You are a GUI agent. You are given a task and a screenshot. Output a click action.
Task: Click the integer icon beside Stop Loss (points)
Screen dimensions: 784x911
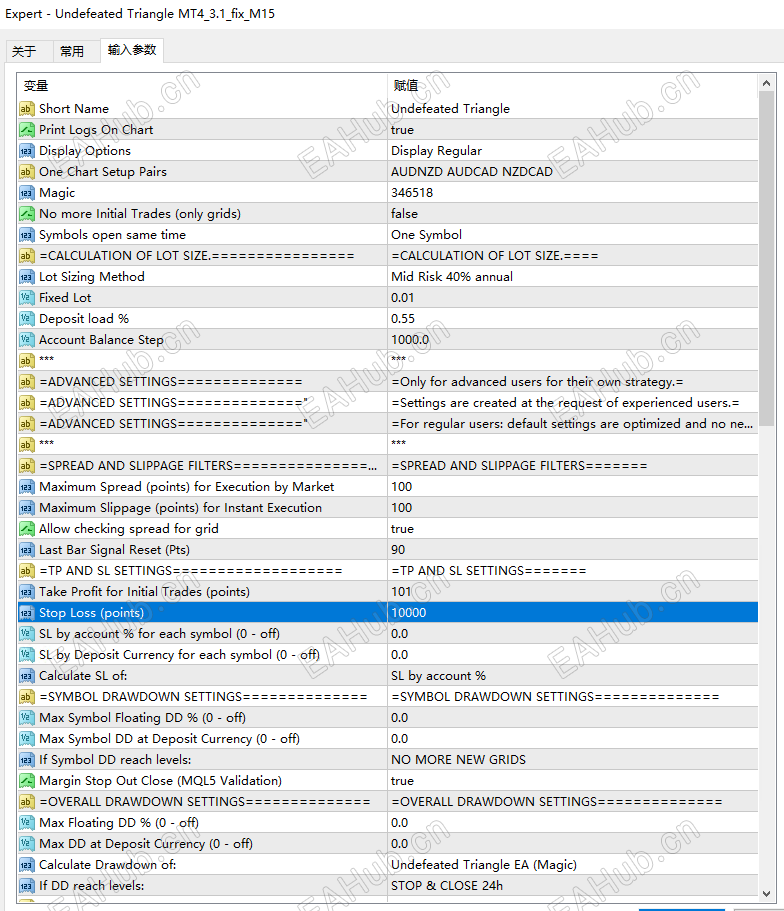click(x=27, y=613)
